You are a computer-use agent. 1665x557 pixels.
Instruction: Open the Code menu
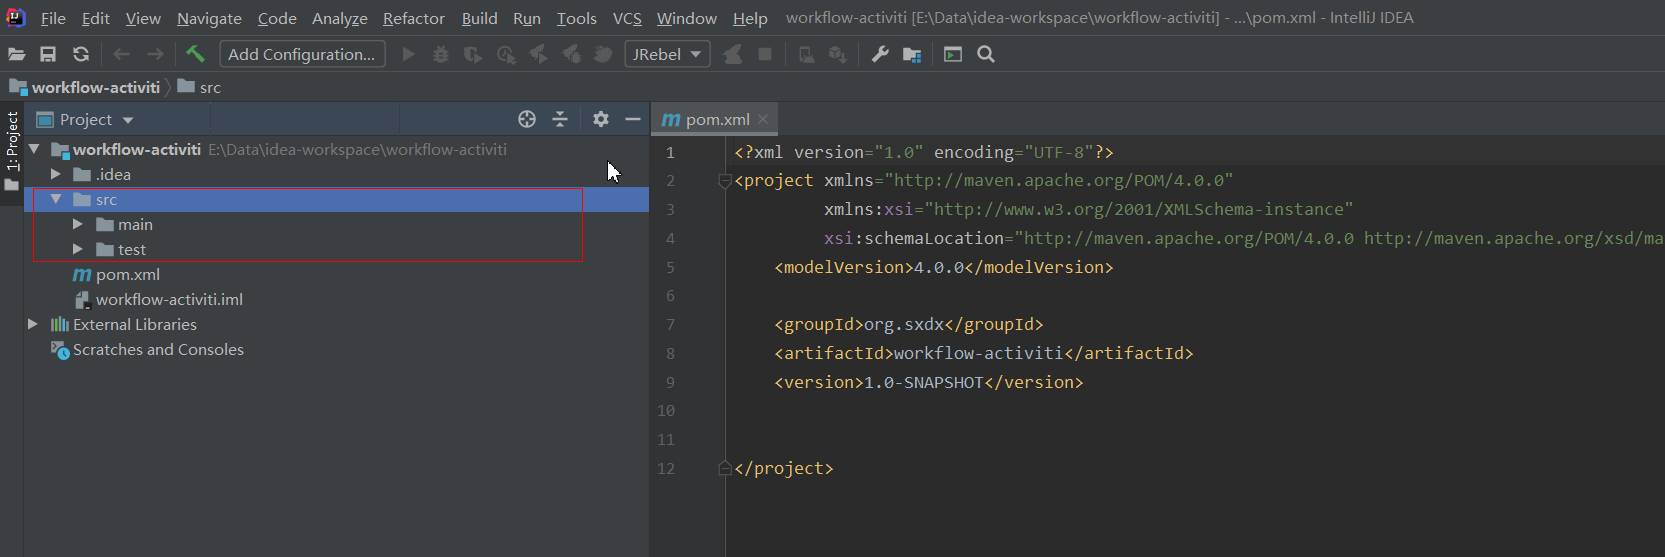click(x=277, y=18)
